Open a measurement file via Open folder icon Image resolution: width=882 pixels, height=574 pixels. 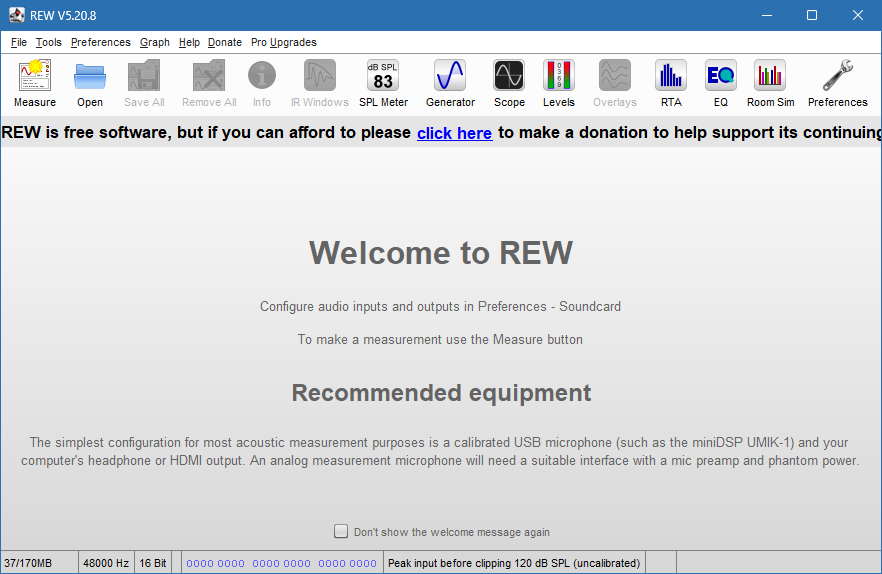[90, 76]
